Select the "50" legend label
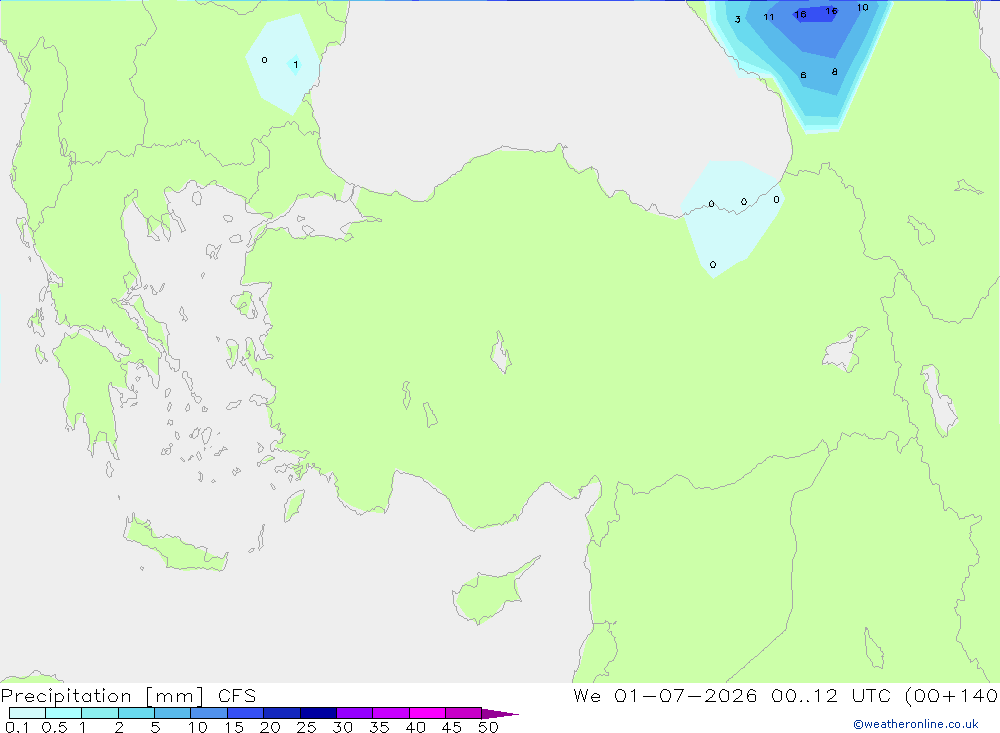 click(x=488, y=727)
